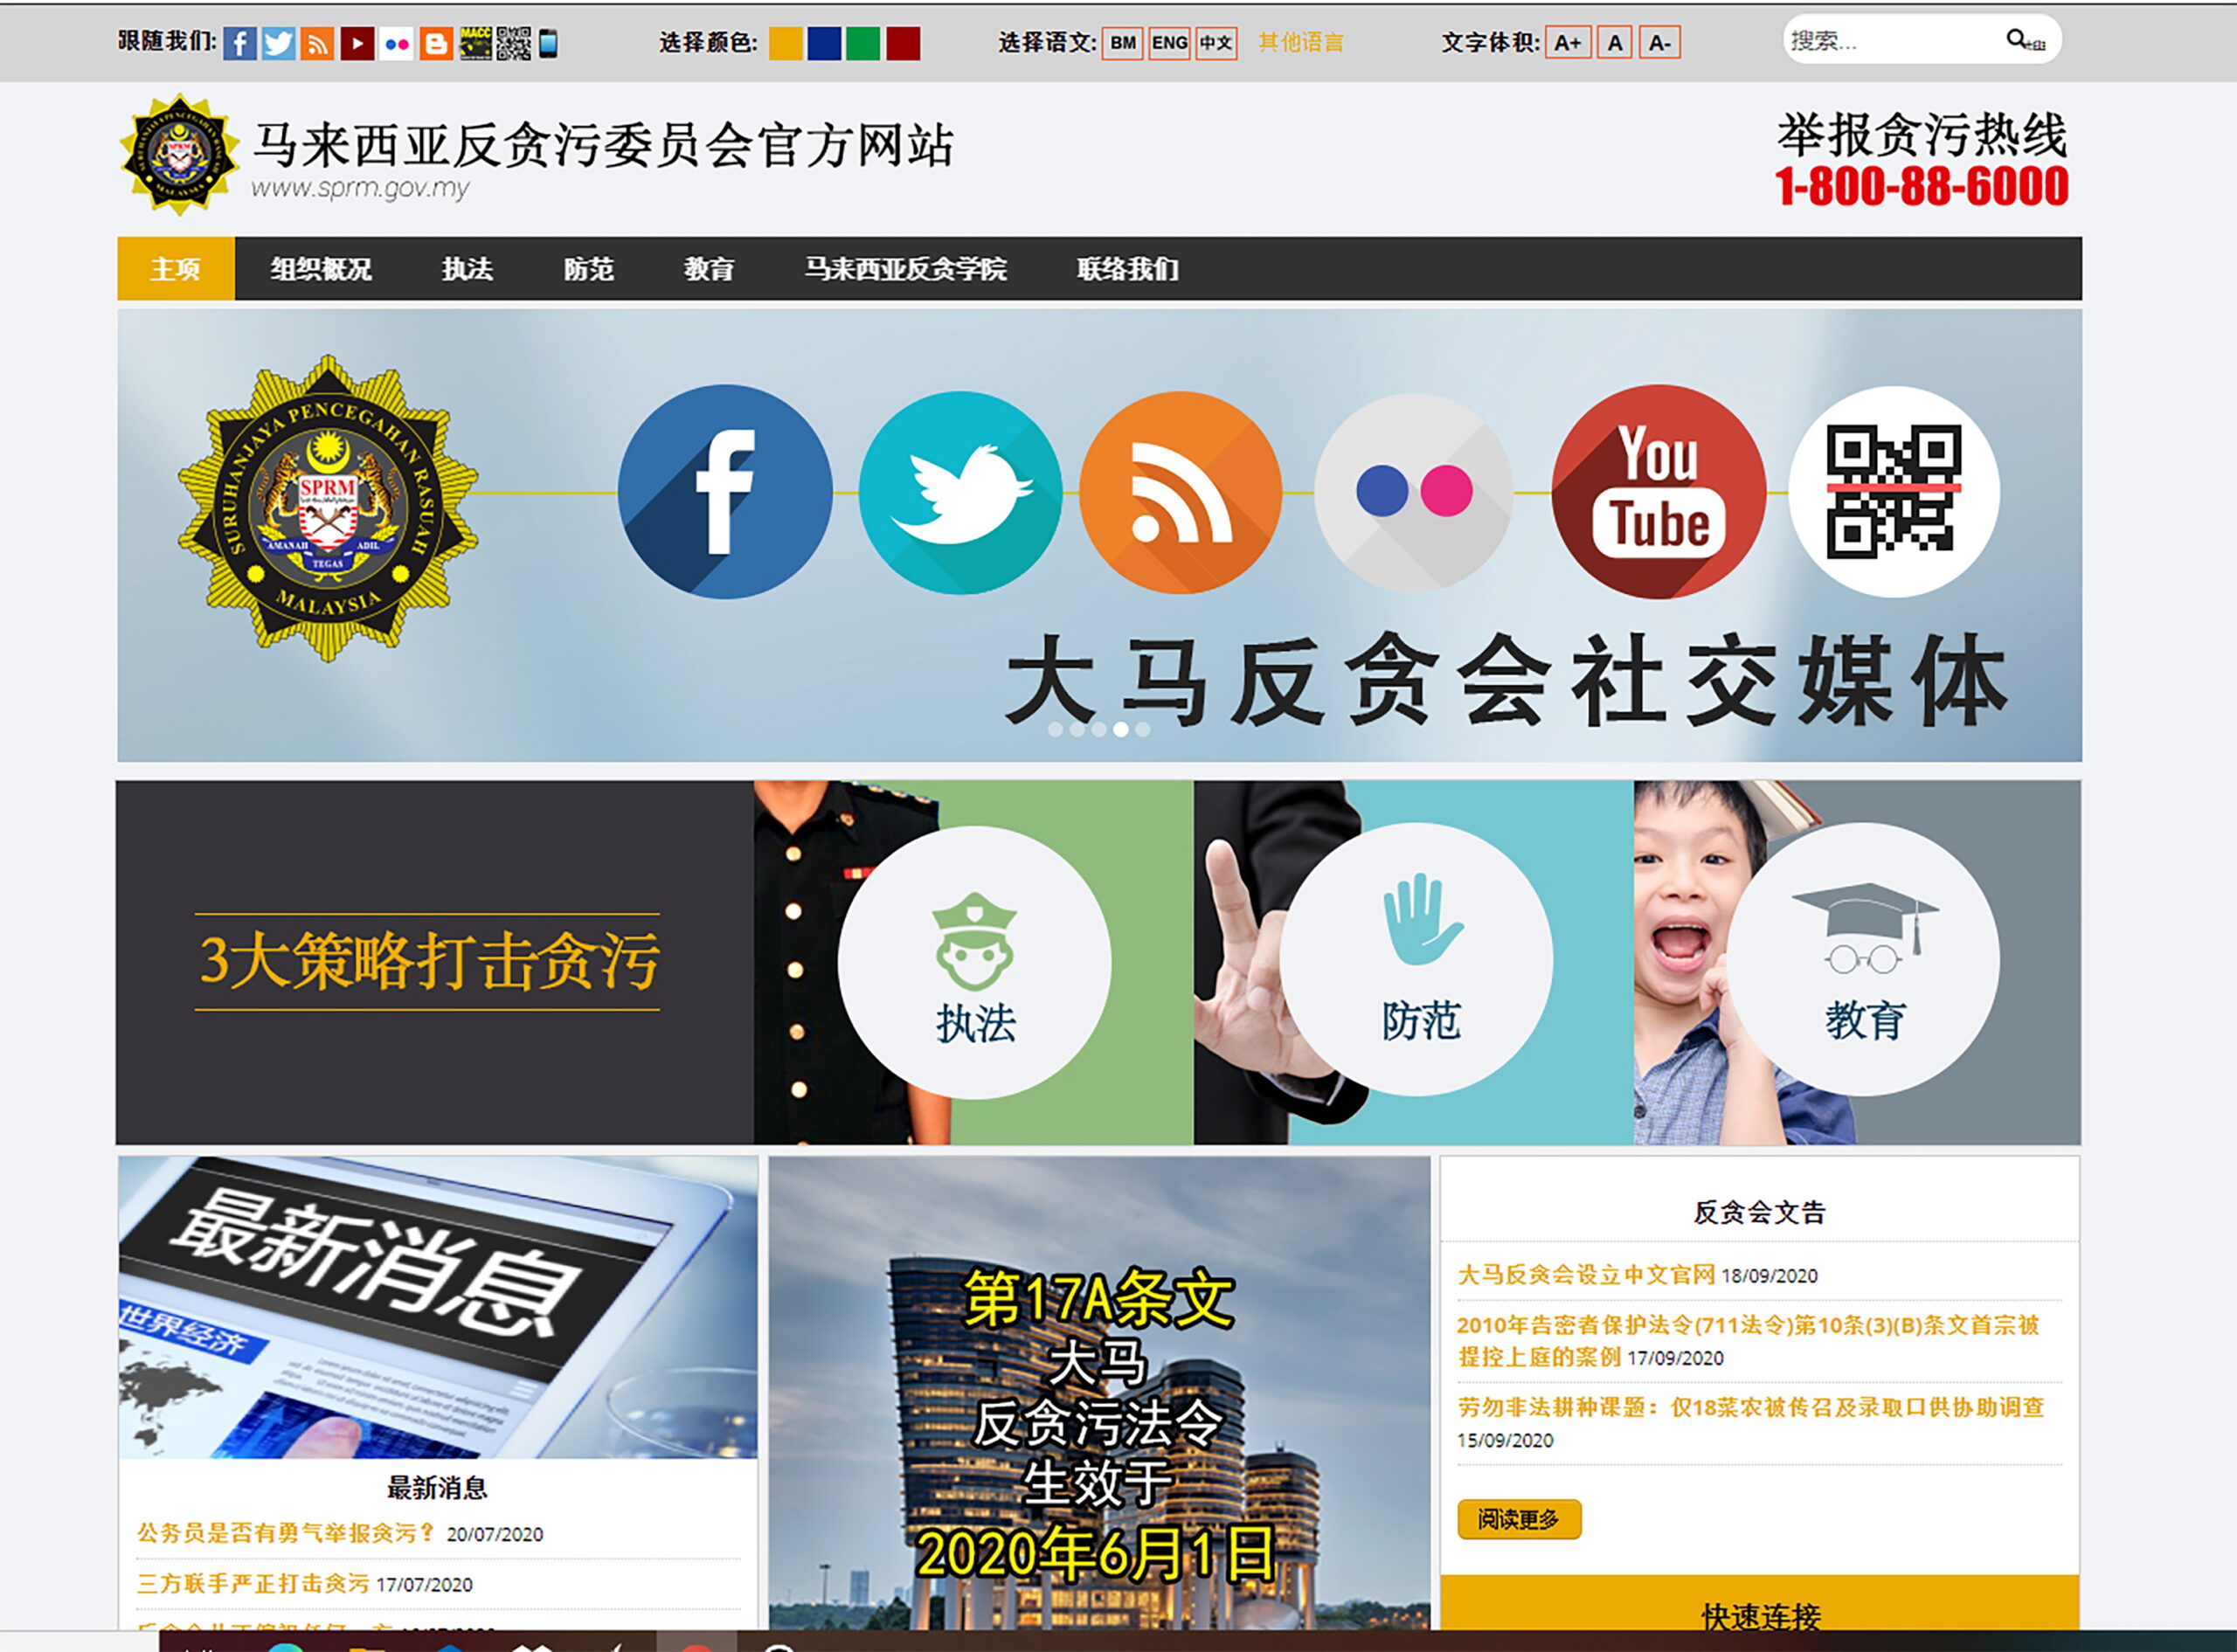Click large Twitter bird circle in the banner
The width and height of the screenshot is (2237, 1652).
960,492
